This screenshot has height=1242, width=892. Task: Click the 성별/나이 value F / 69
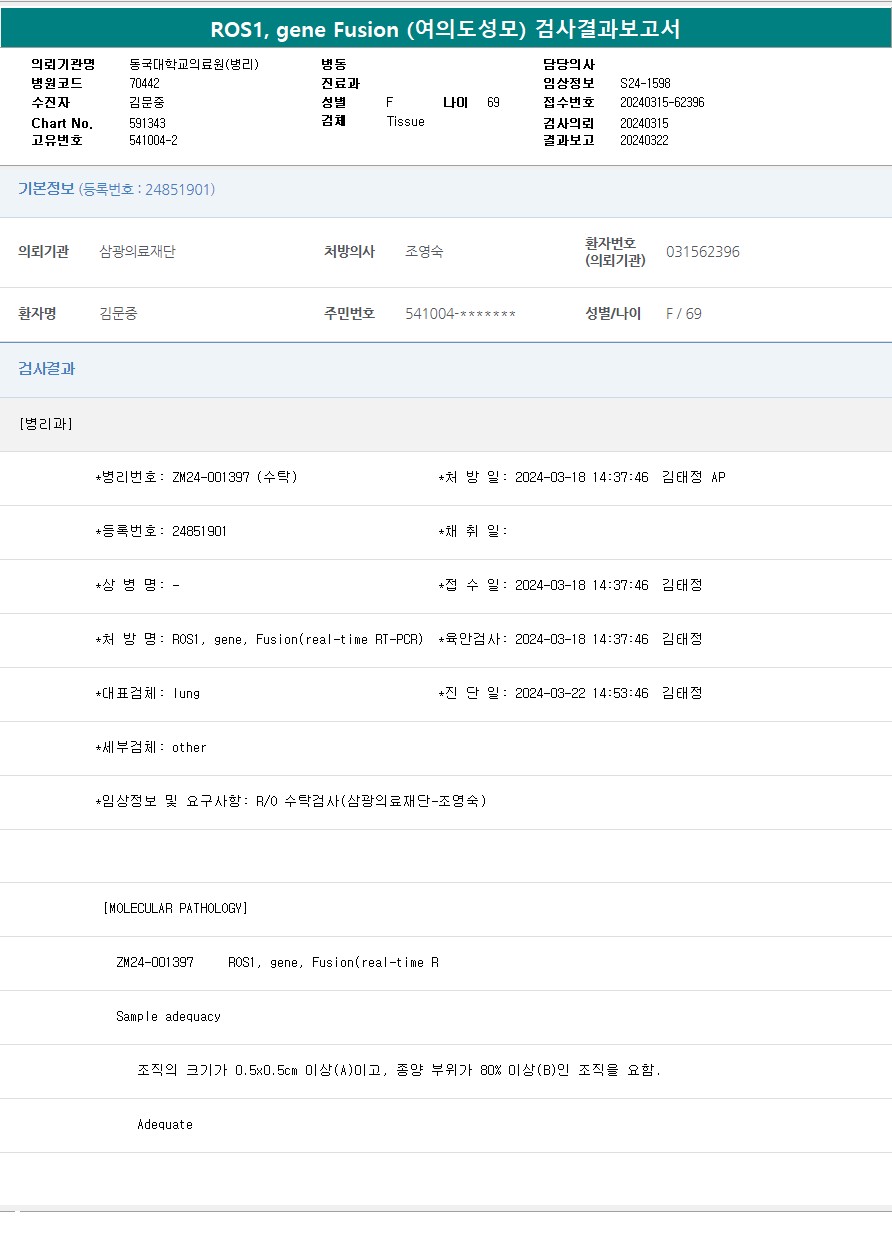tap(684, 314)
